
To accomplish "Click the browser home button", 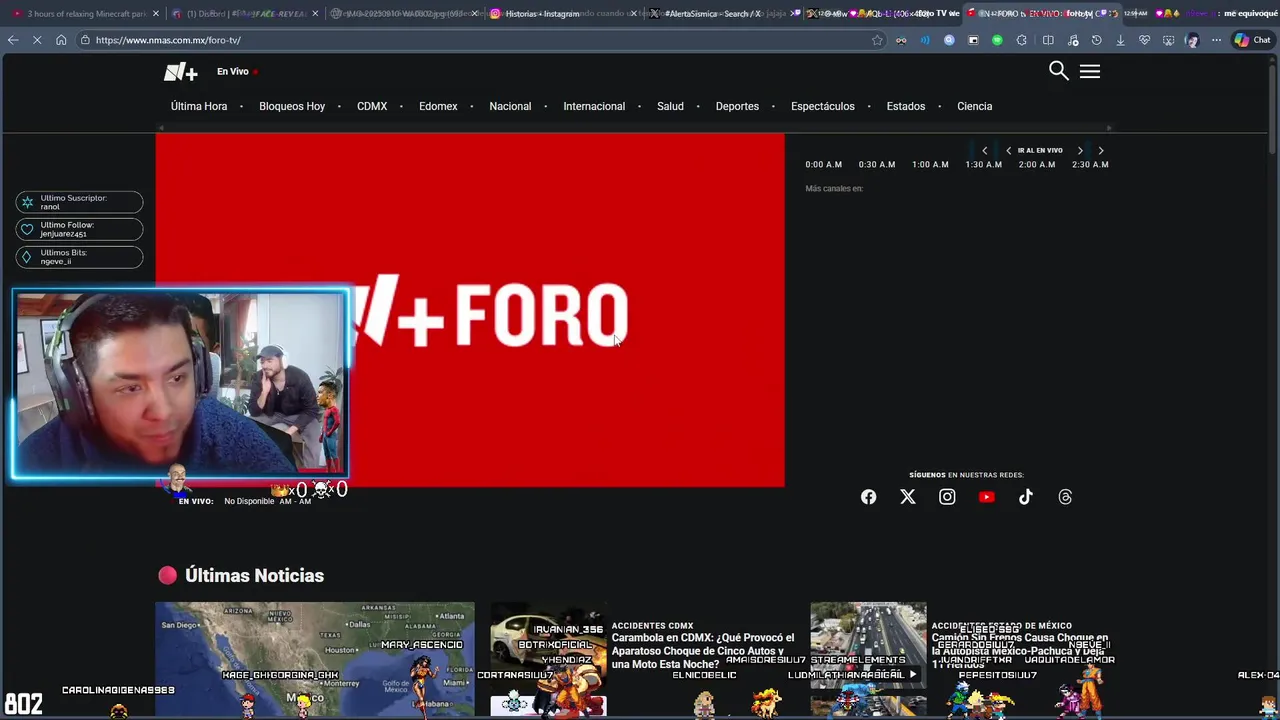I will pos(61,40).
